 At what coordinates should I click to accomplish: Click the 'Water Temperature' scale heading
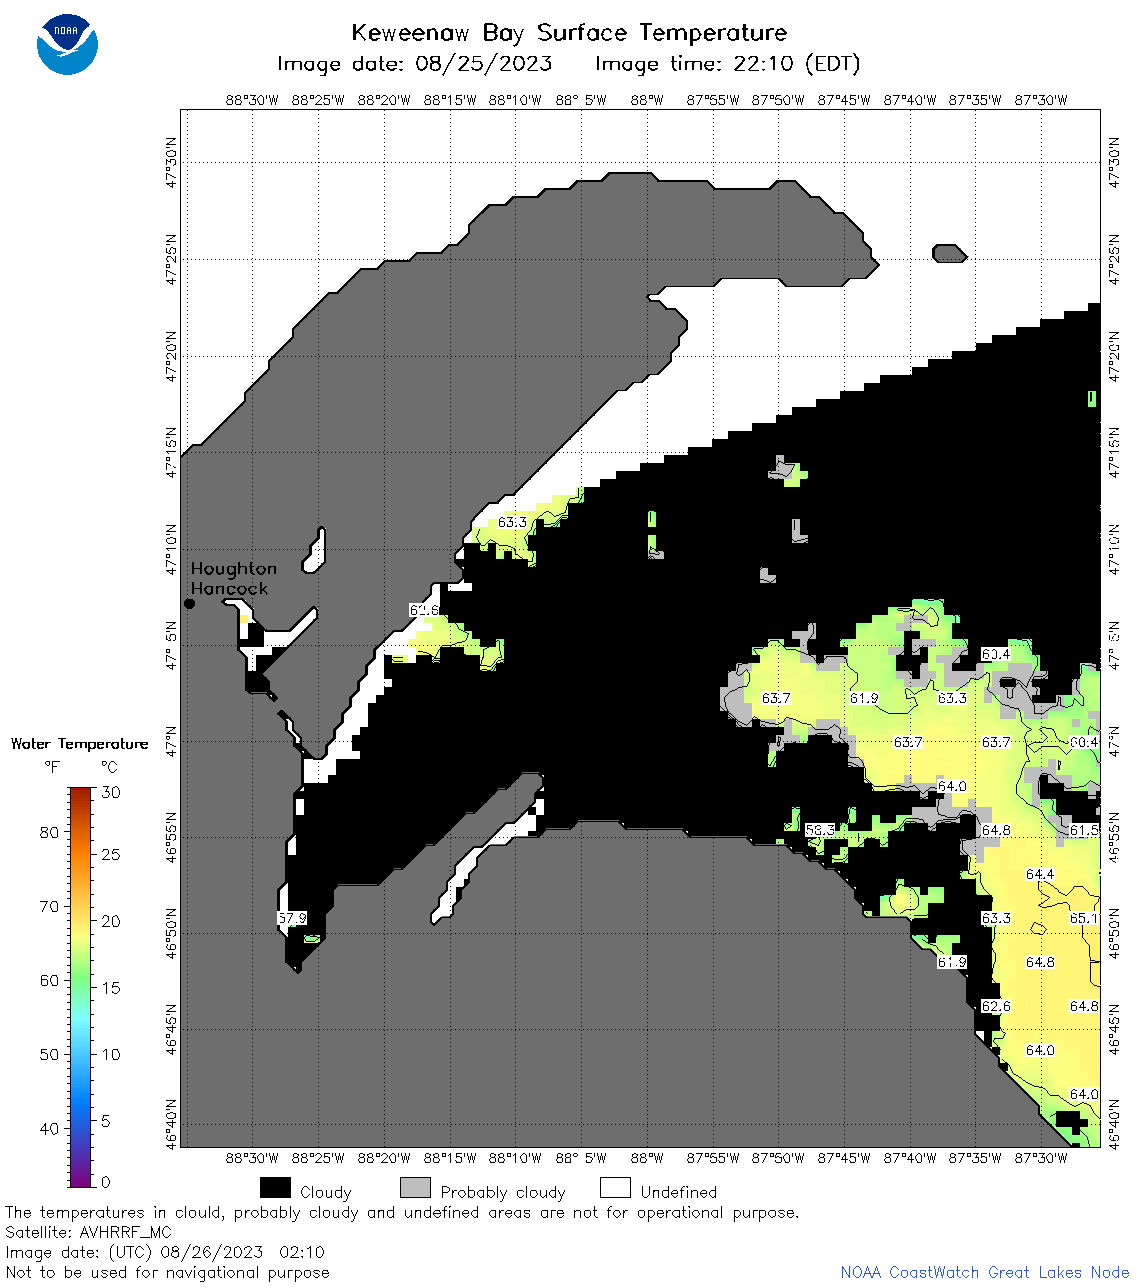click(x=79, y=744)
